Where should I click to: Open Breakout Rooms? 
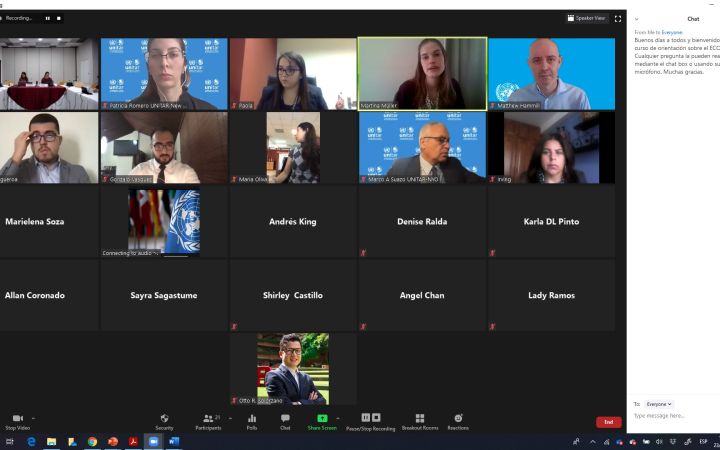pos(420,418)
